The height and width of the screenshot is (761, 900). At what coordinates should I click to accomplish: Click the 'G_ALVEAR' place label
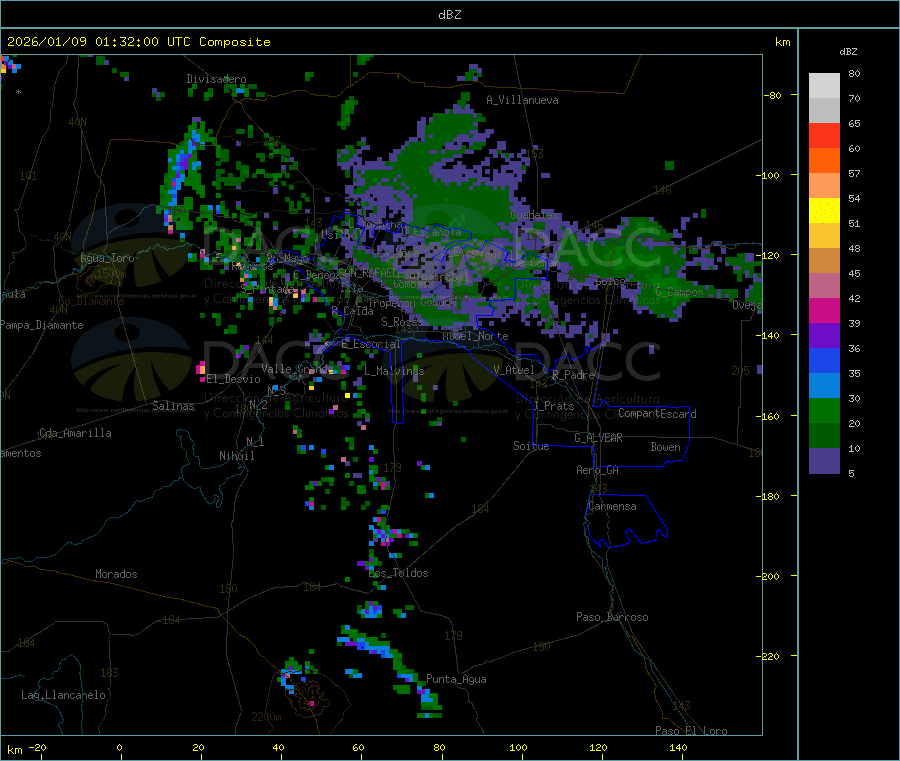click(x=598, y=438)
